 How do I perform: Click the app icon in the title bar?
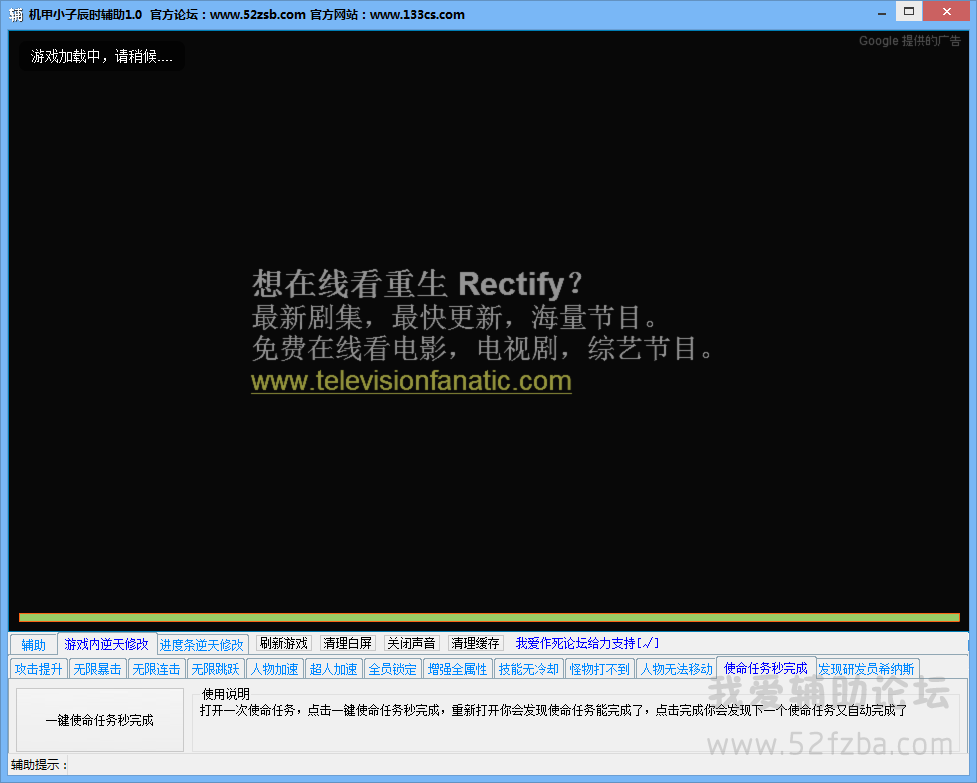(x=16, y=14)
